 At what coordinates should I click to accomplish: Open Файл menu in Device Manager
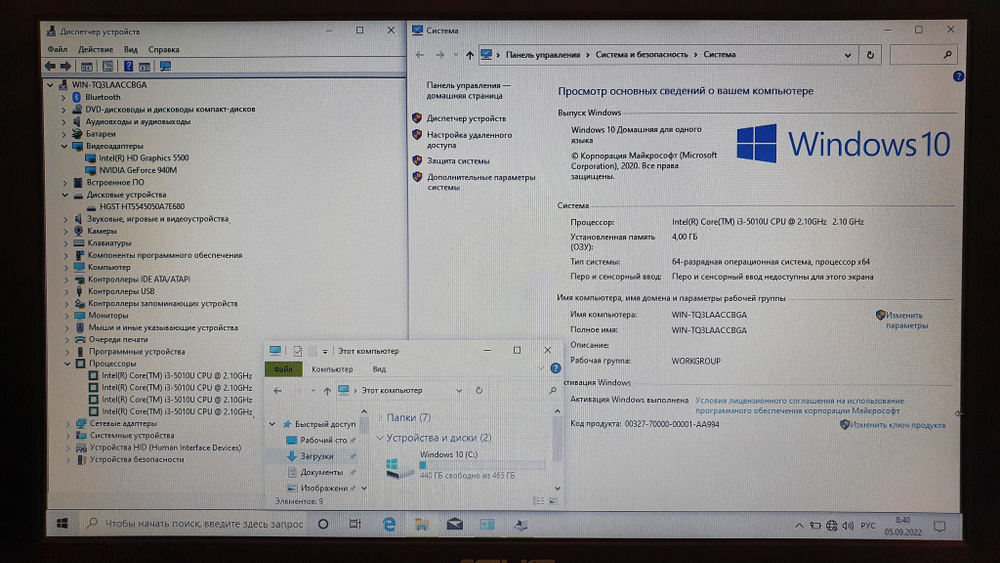[57, 49]
